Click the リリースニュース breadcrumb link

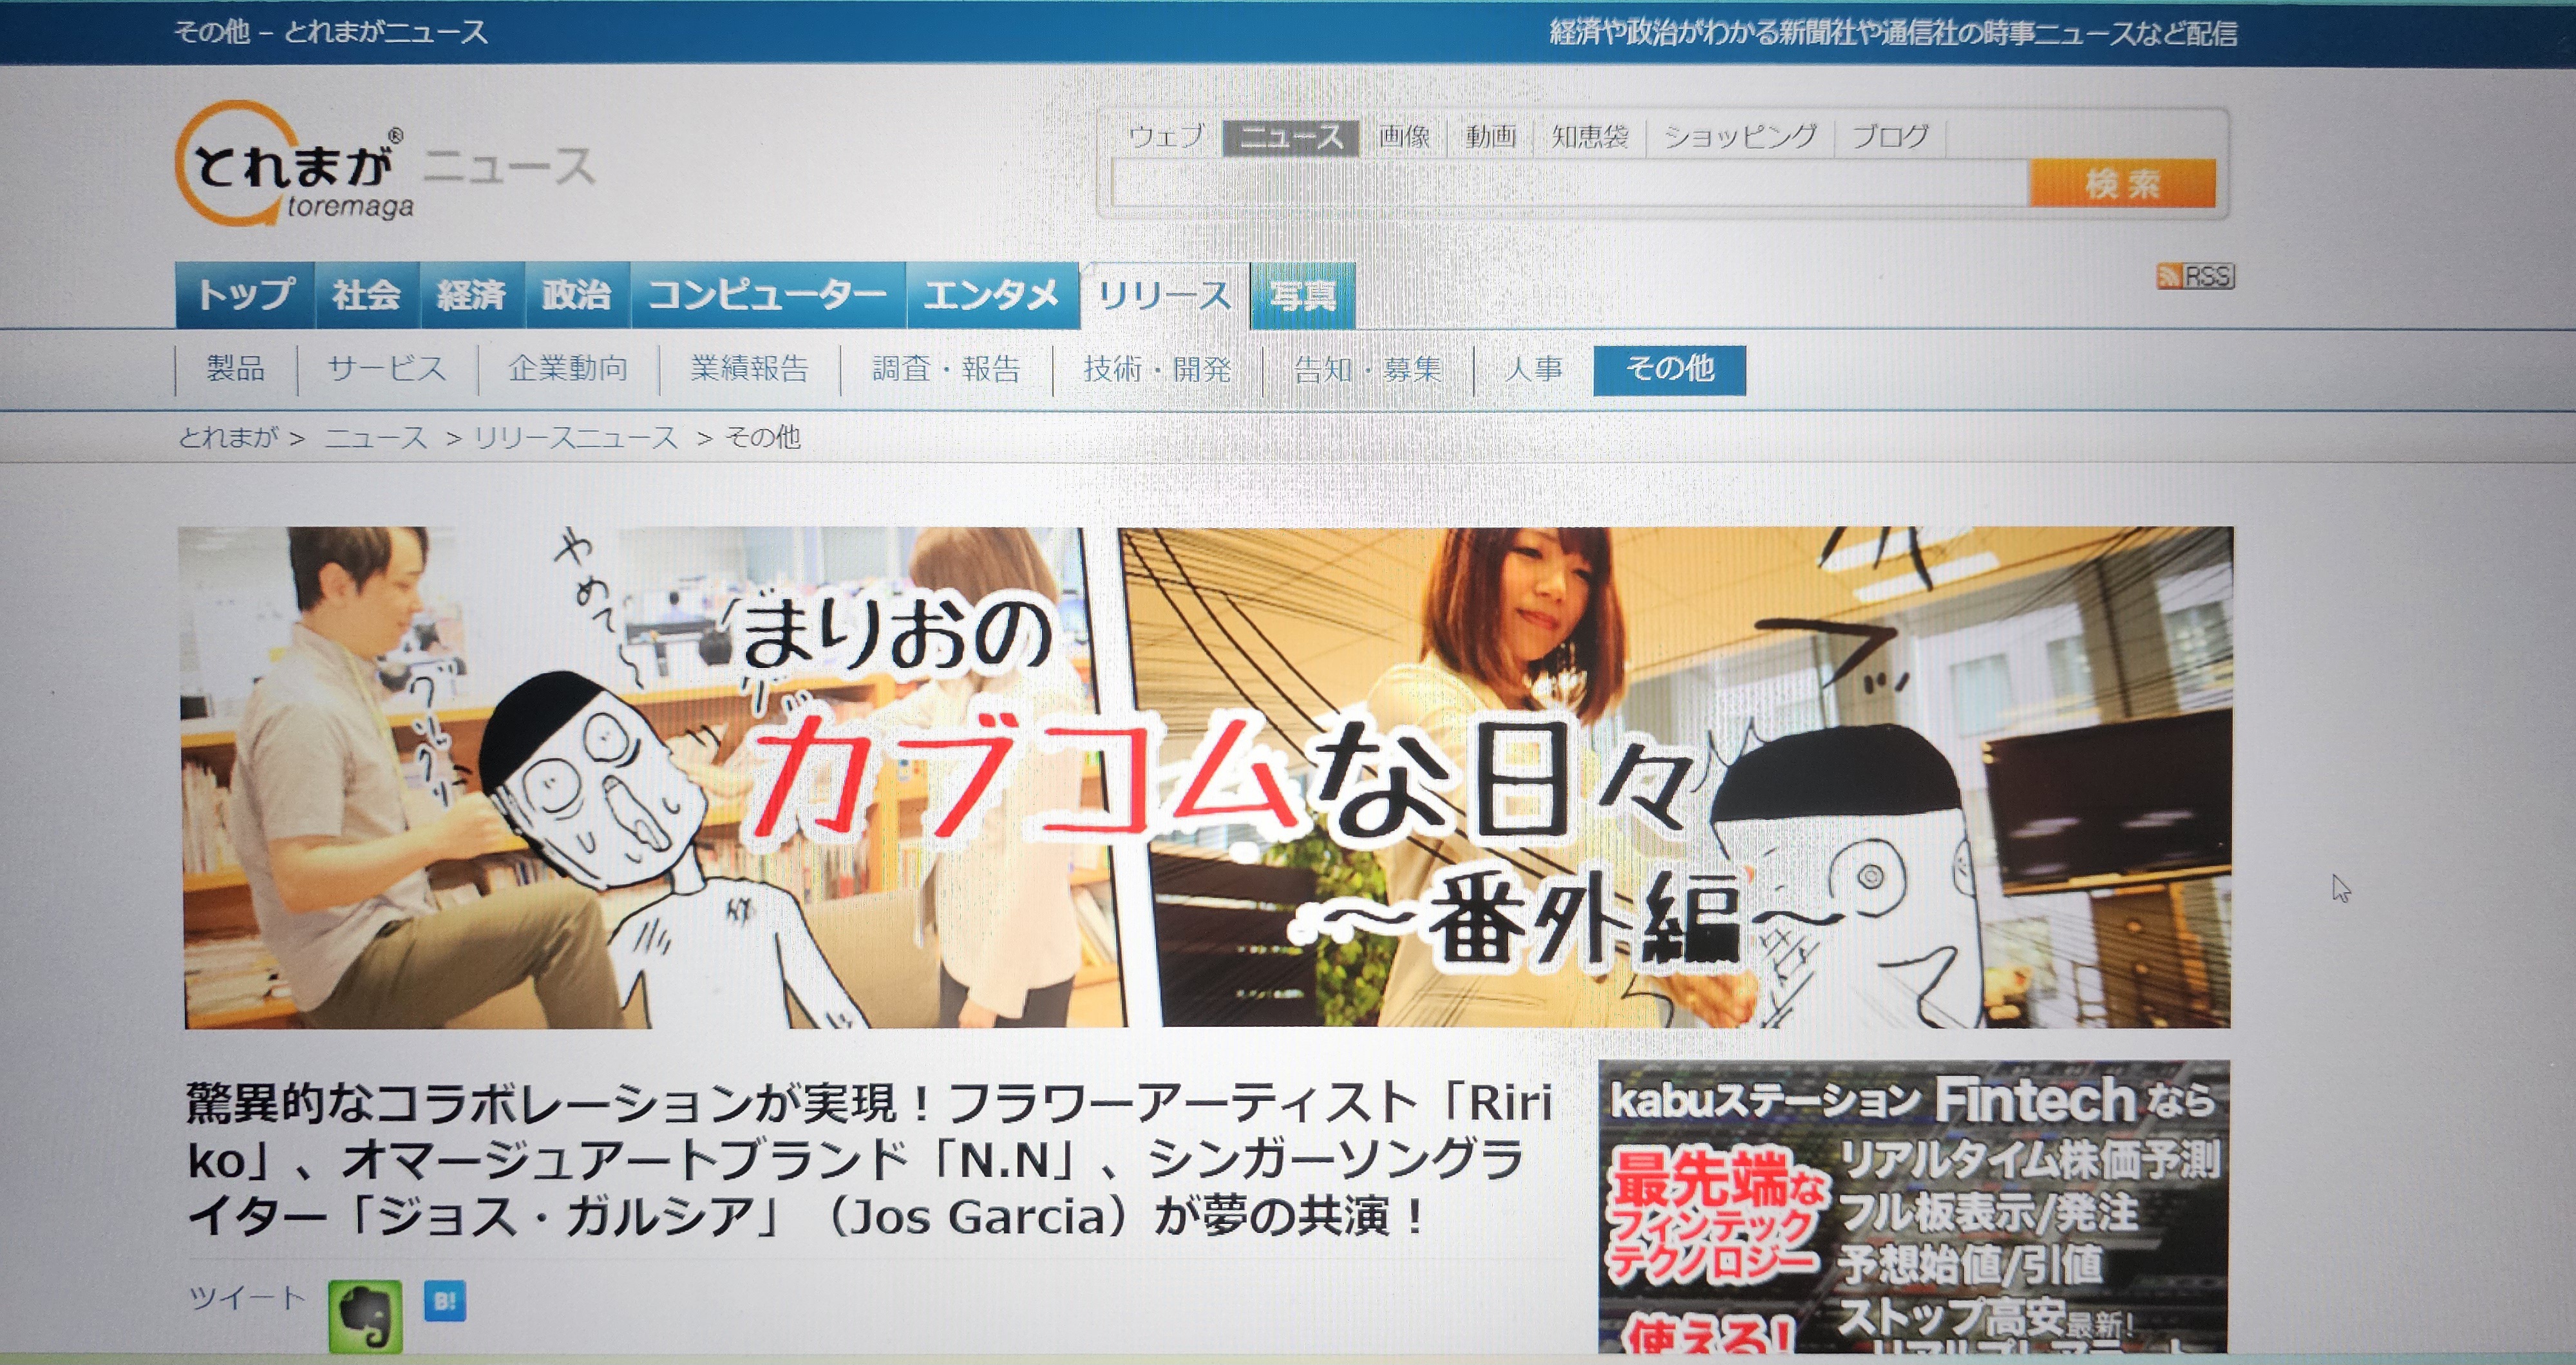pos(575,438)
